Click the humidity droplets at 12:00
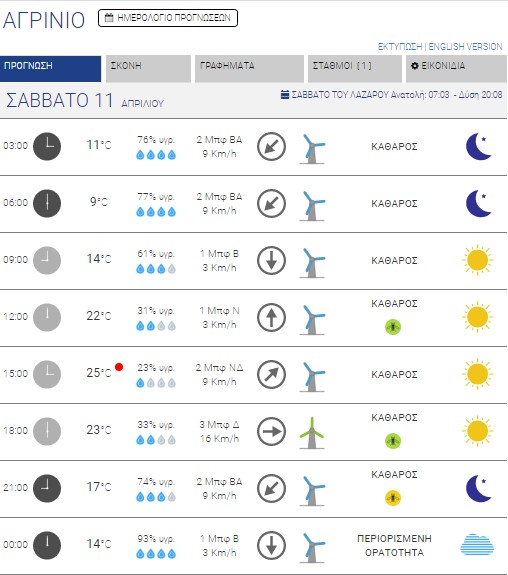This screenshot has width=508, height=575. pos(156,326)
